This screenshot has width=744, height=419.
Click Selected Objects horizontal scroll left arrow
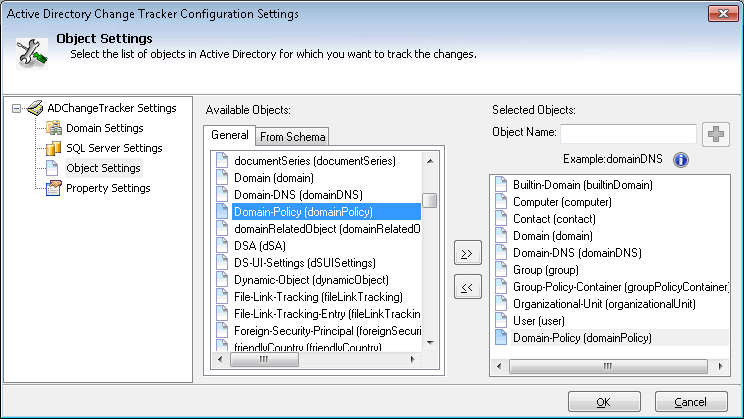[x=499, y=366]
